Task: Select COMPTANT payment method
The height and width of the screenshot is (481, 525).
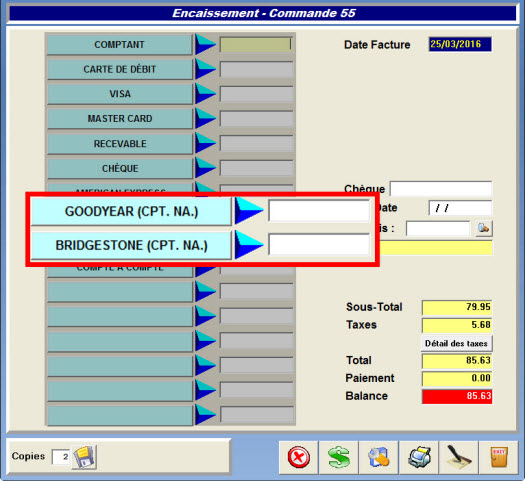Action: 120,44
